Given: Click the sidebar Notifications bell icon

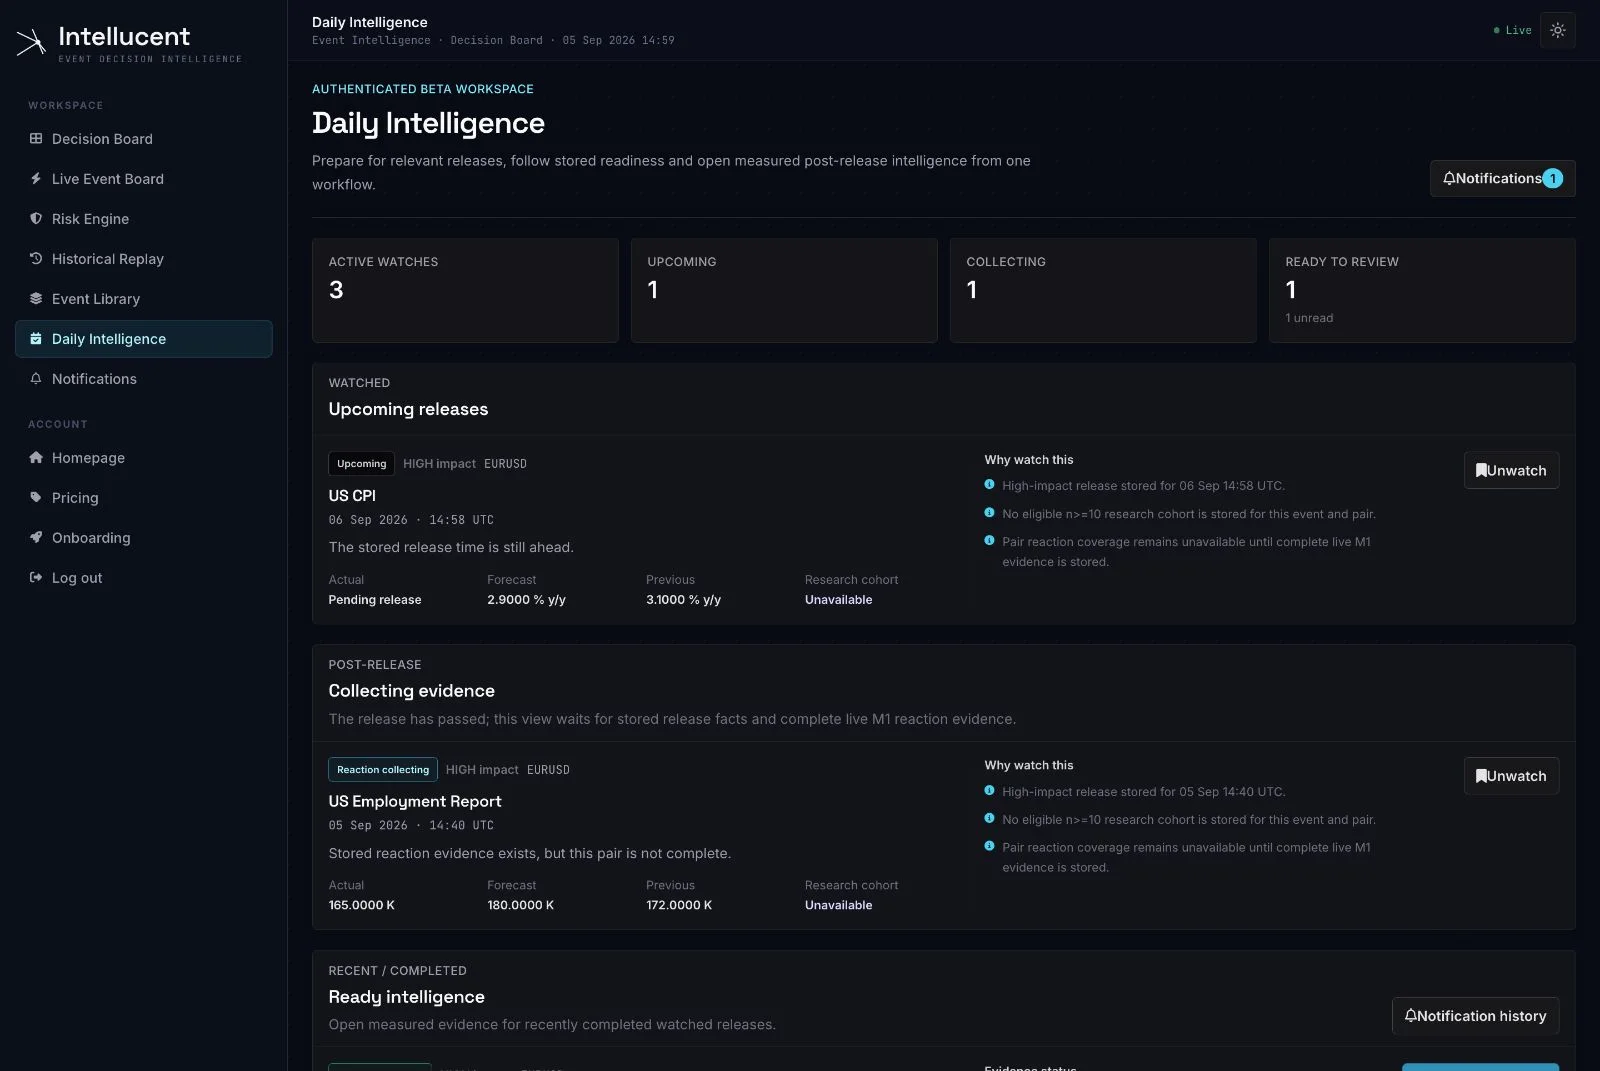Looking at the screenshot, I should [36, 379].
